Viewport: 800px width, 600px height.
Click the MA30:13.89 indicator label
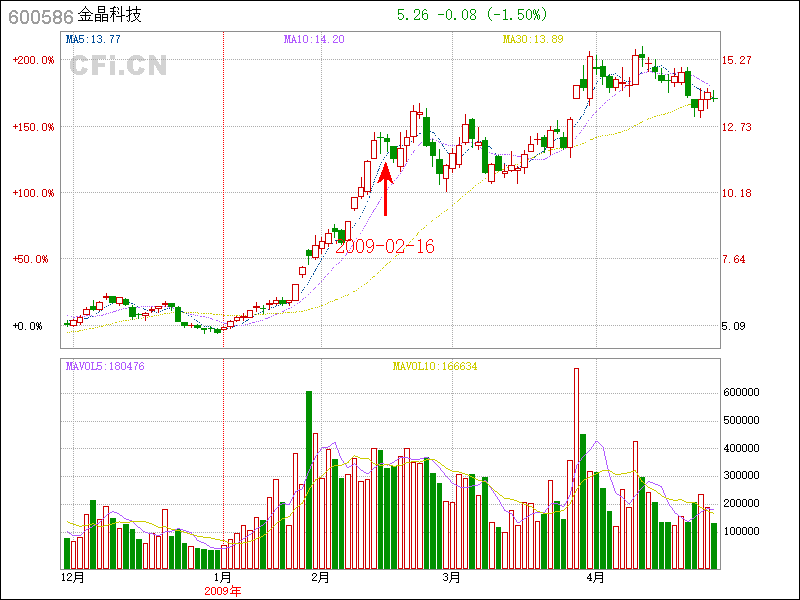point(532,39)
